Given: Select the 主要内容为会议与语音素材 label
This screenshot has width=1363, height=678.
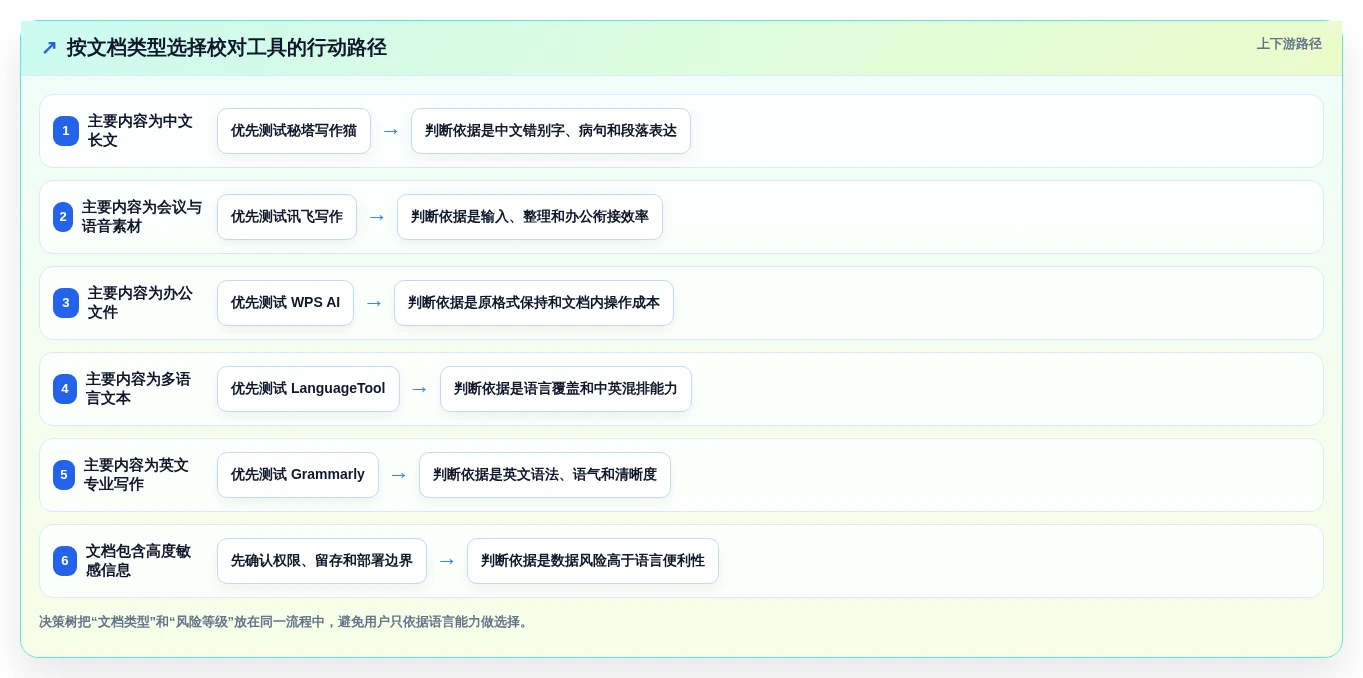Looking at the screenshot, I should pos(142,217).
